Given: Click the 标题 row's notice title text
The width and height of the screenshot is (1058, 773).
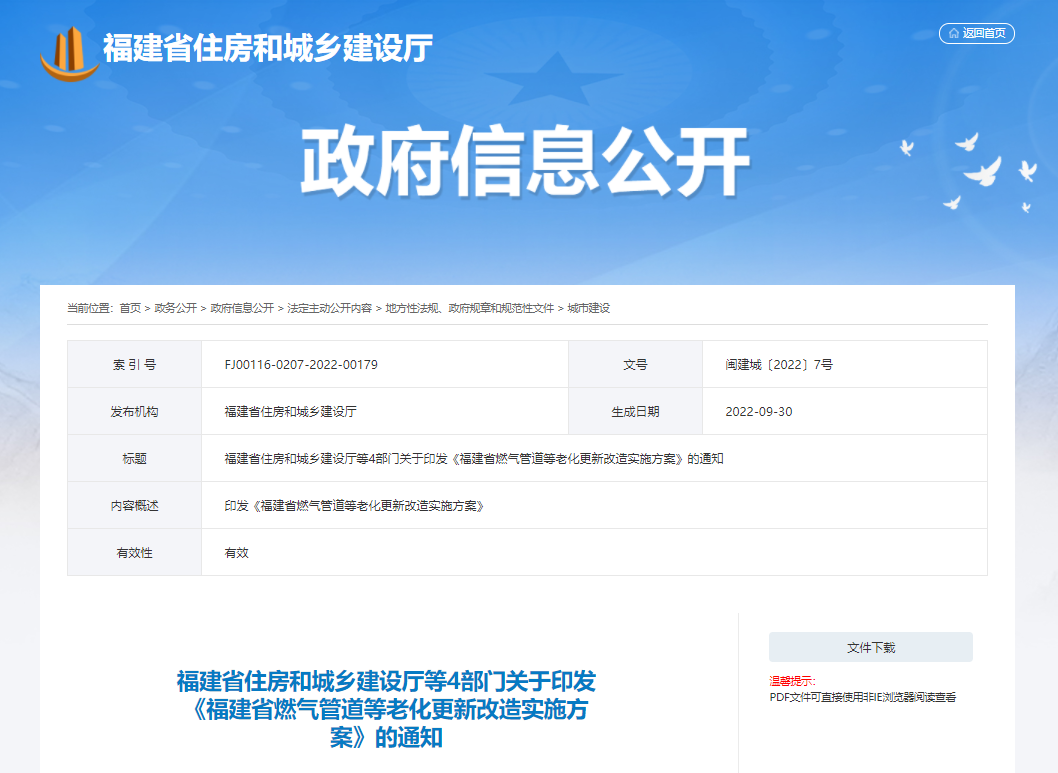Looking at the screenshot, I should click(474, 459).
